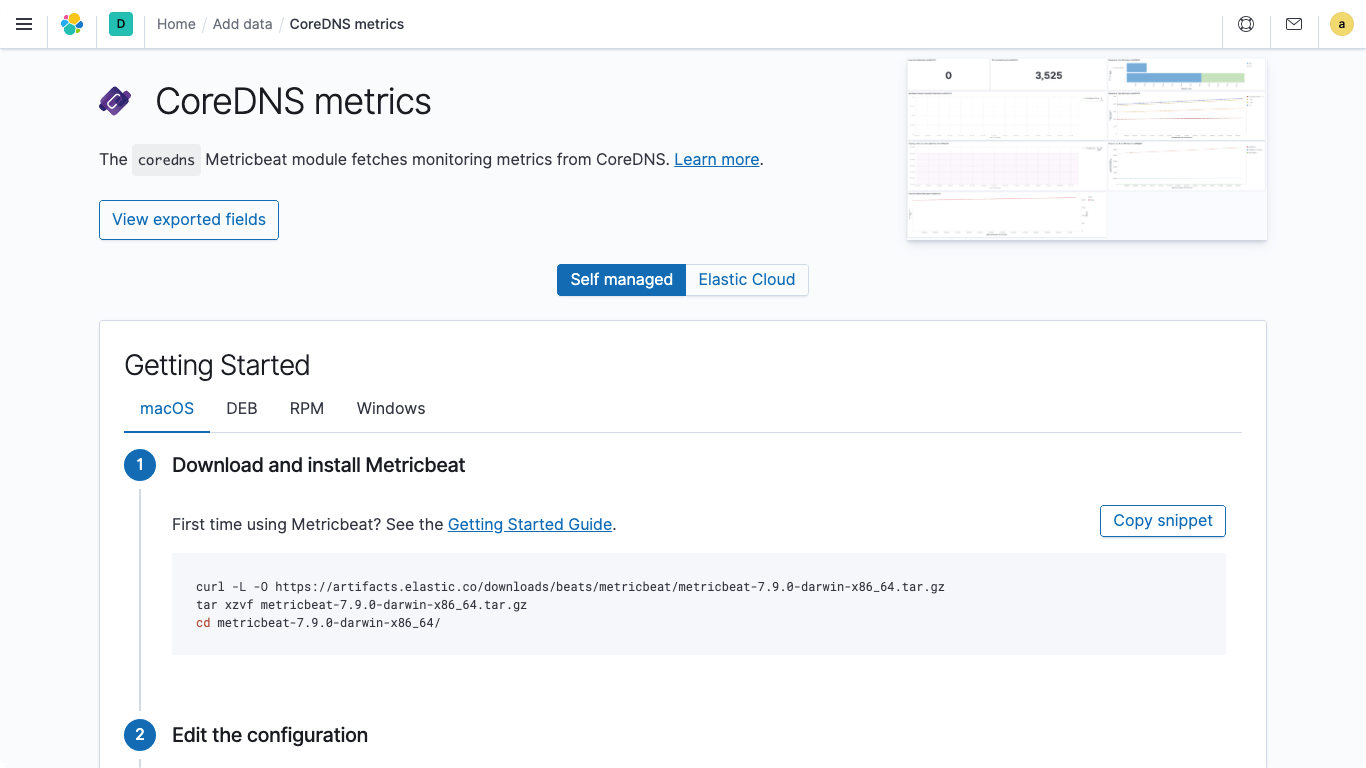
Task: Open the green D space selector
Action: click(x=121, y=24)
